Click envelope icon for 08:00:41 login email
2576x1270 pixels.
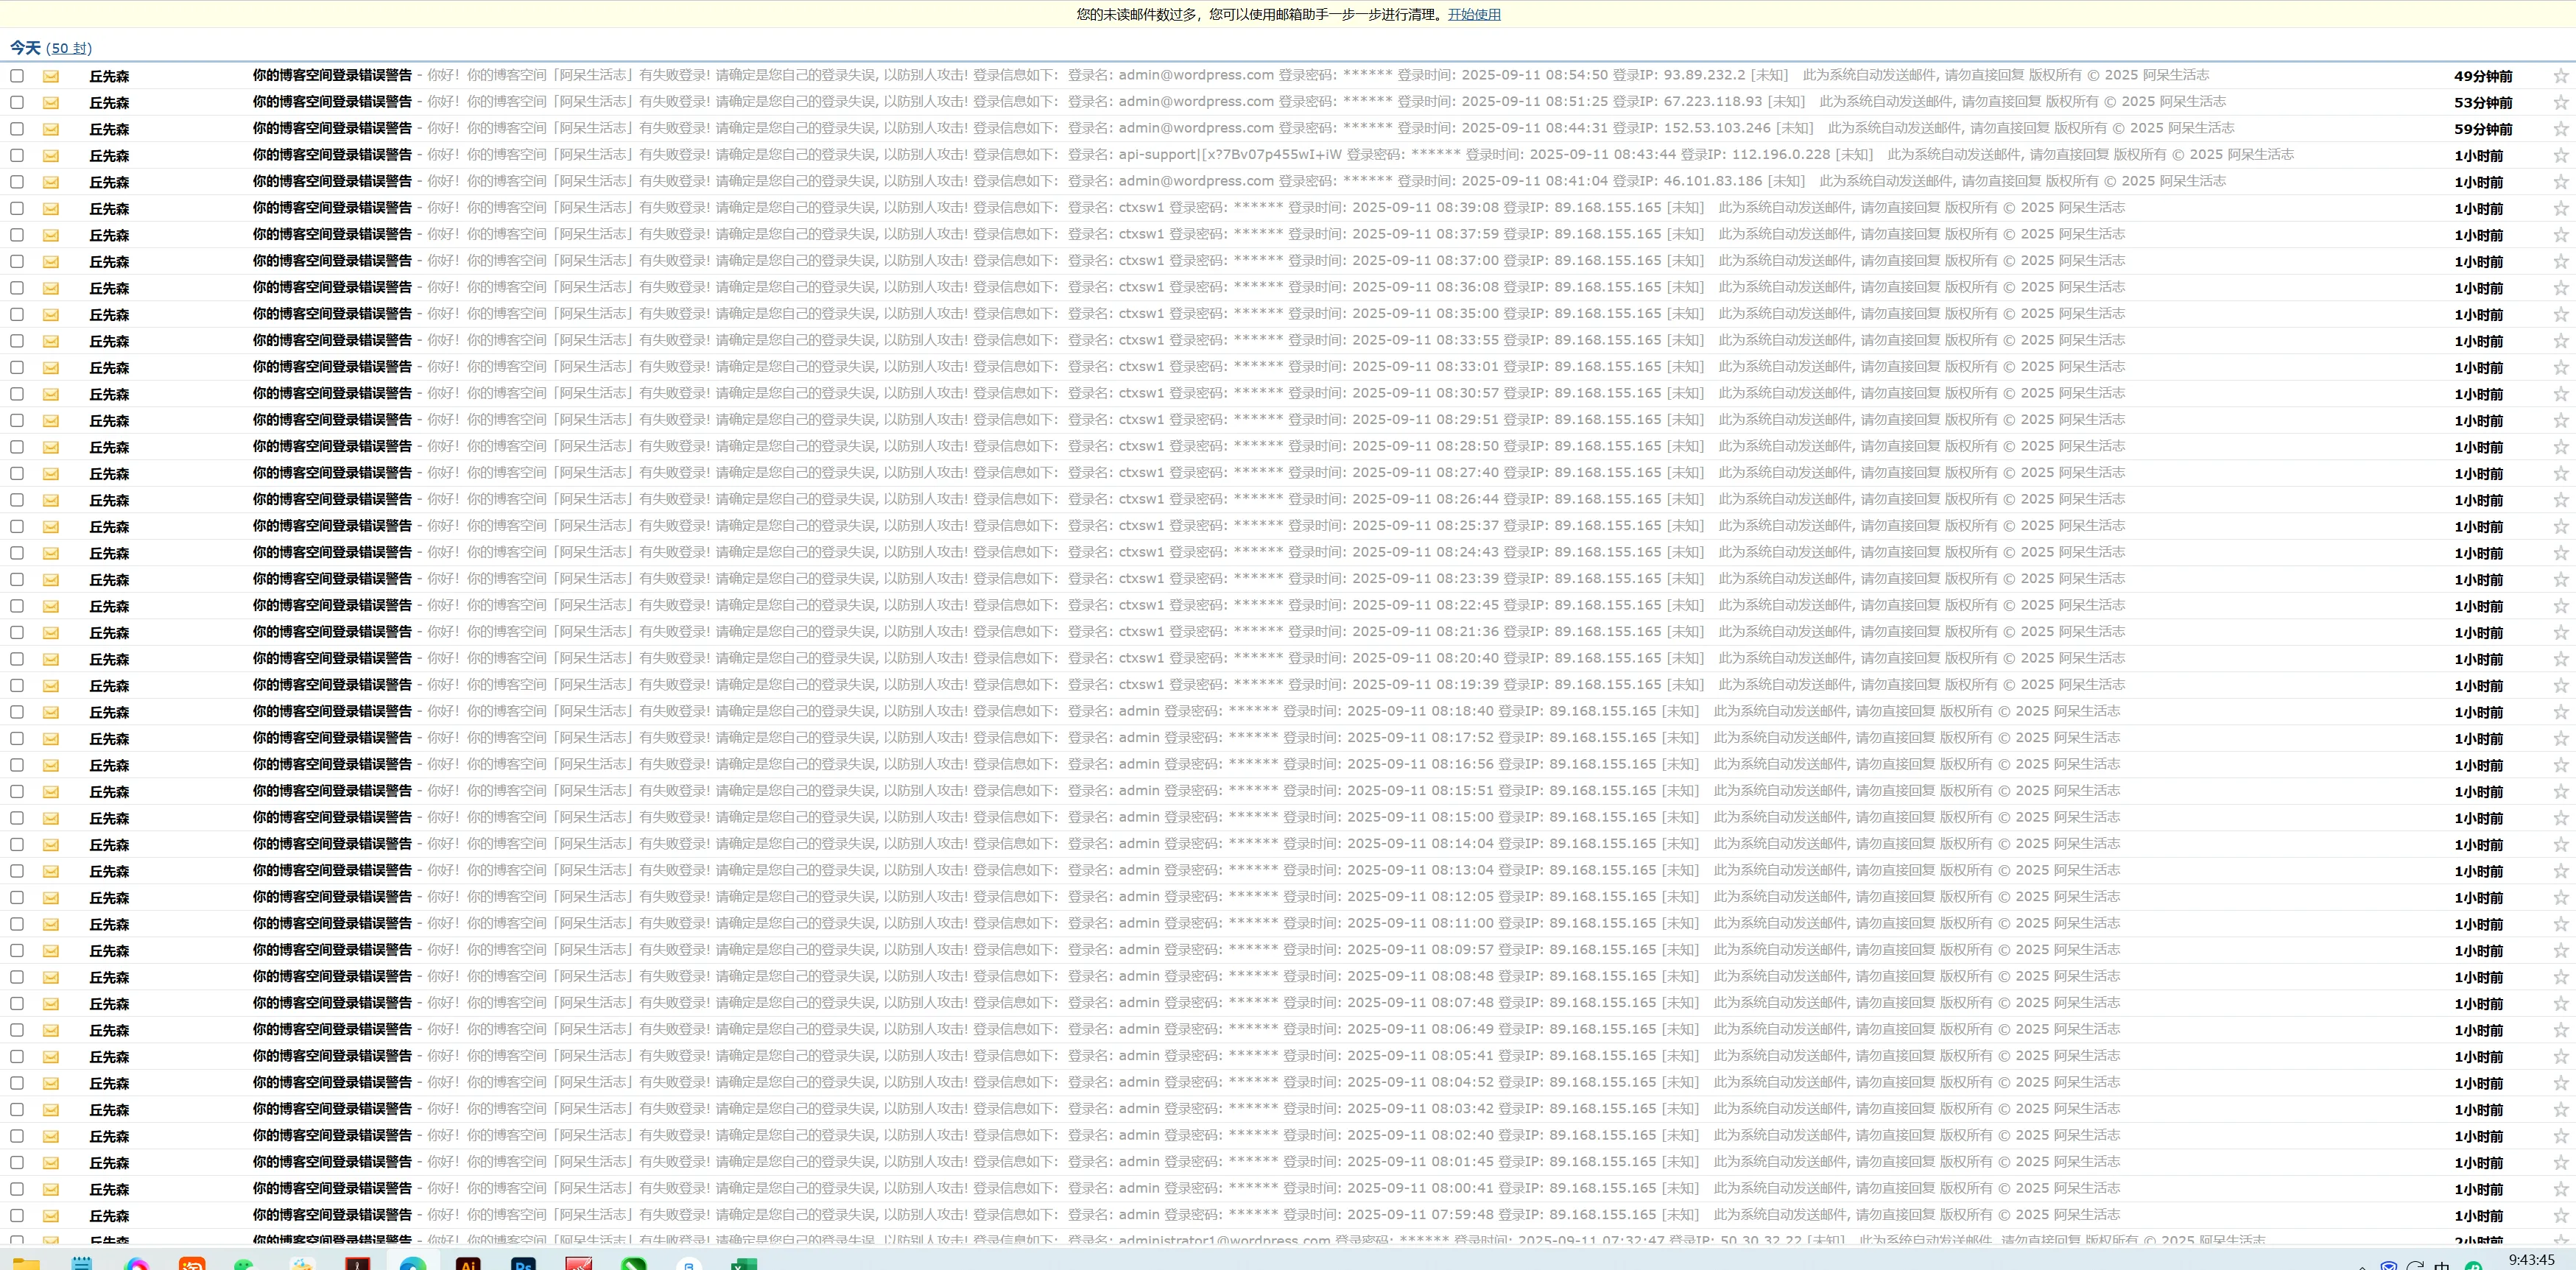(x=50, y=1189)
